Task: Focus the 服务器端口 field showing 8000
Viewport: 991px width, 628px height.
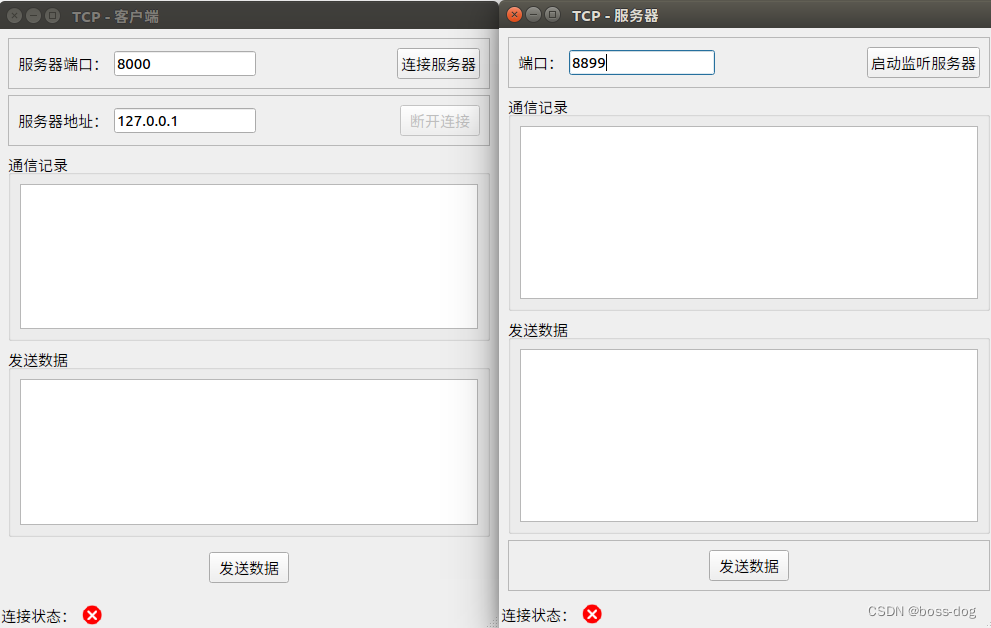Action: coord(185,64)
